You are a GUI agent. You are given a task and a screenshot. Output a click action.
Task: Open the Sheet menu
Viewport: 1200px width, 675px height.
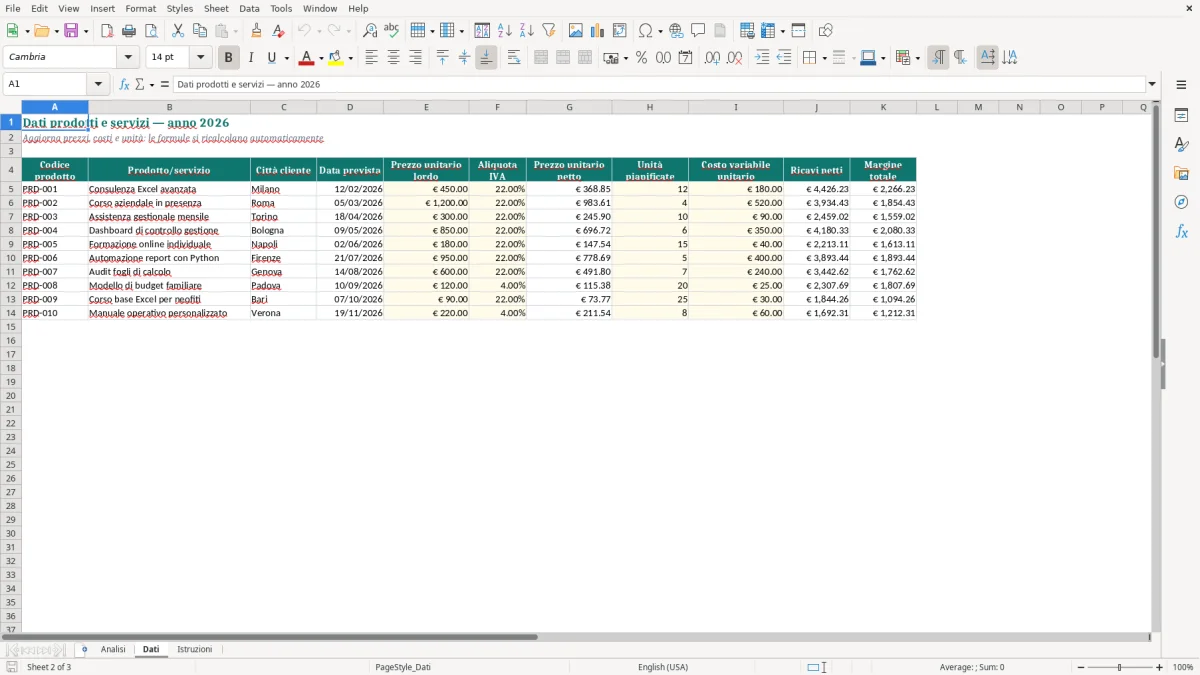coord(216,8)
